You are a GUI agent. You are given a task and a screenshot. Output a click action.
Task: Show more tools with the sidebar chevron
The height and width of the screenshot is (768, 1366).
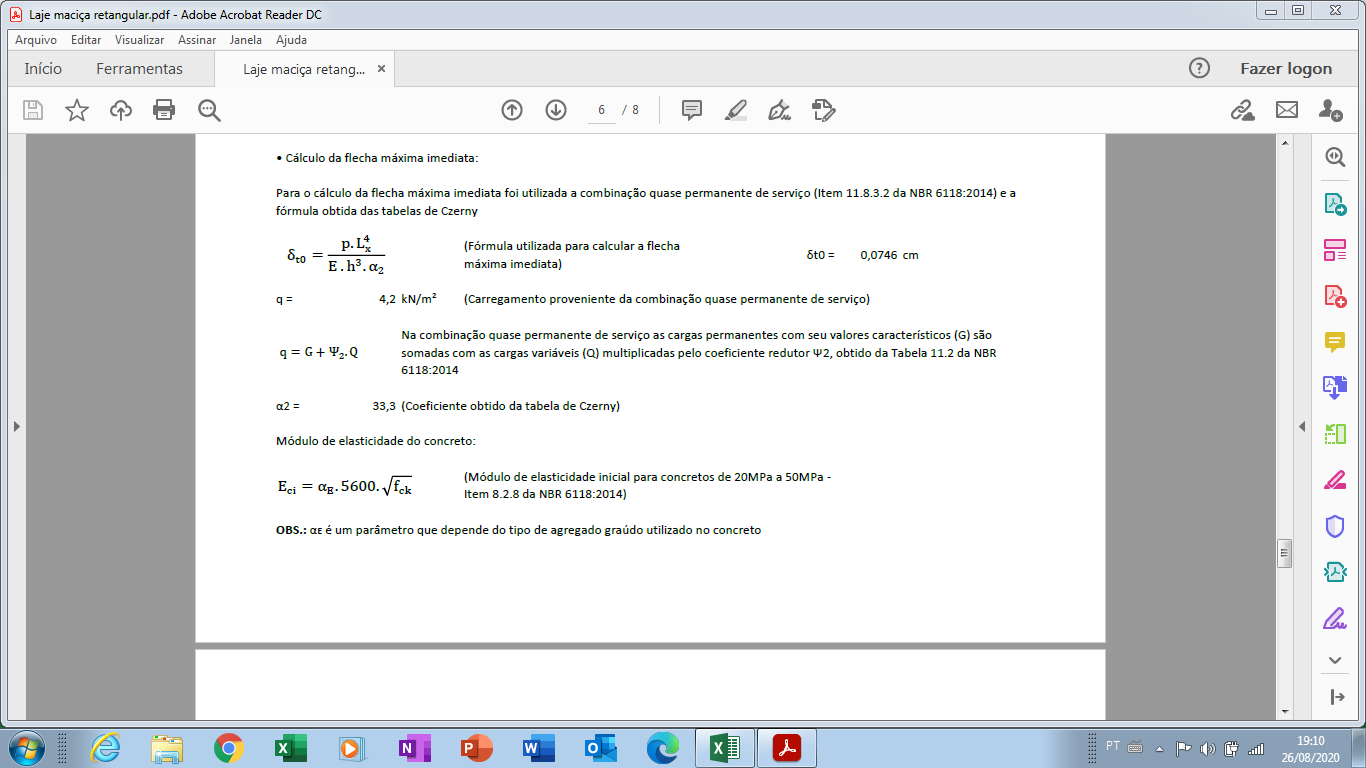[1335, 660]
